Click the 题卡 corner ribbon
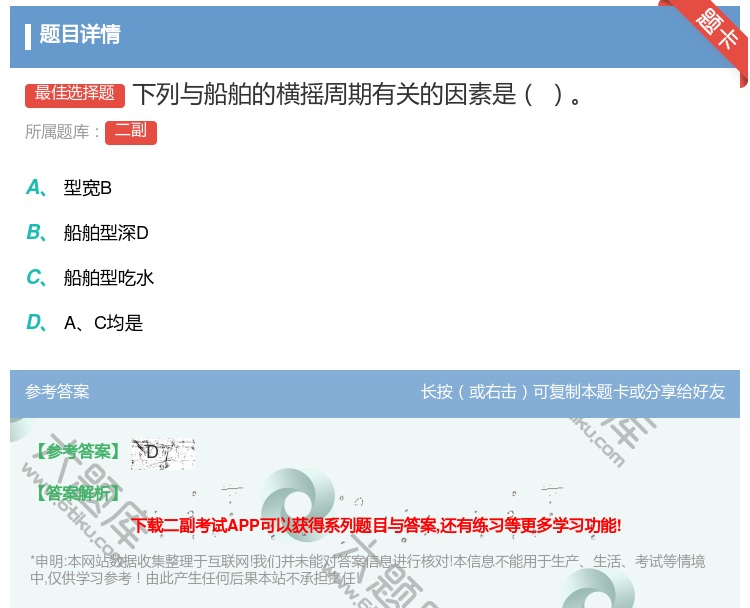 point(715,31)
